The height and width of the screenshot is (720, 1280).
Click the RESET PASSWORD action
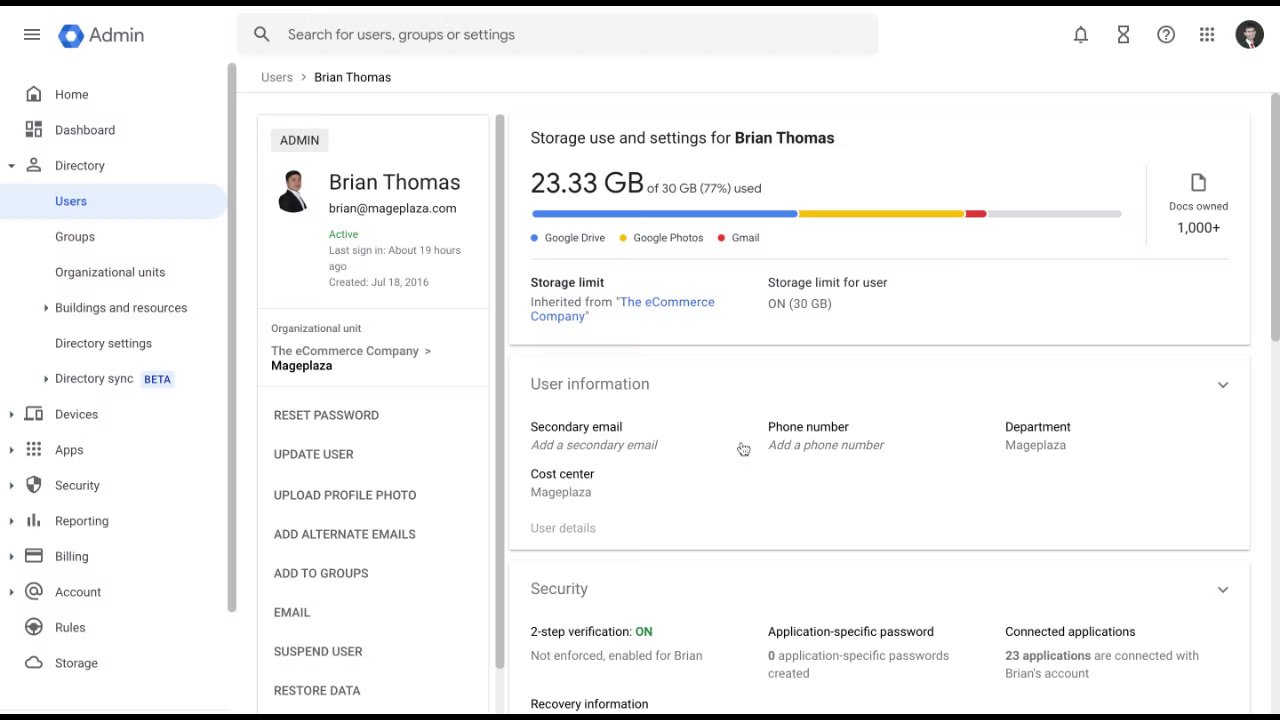[x=326, y=415]
